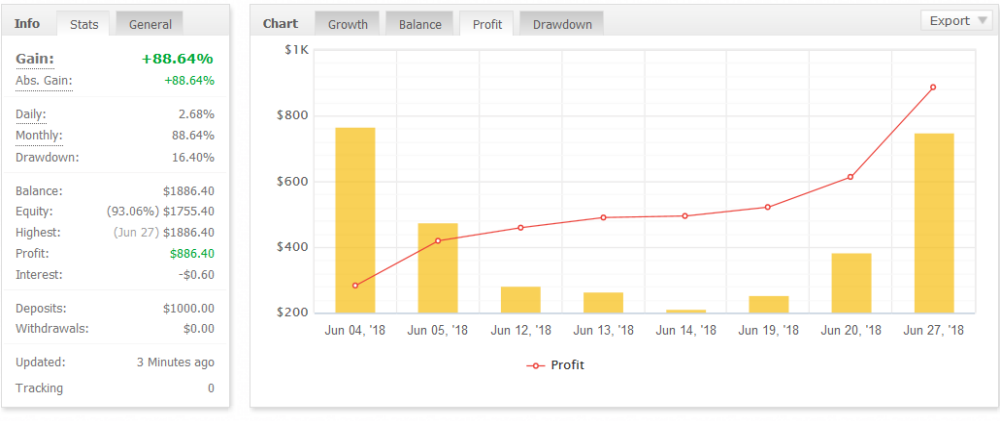Click the Tracking value 0
This screenshot has width=1000, height=421.
coord(211,388)
